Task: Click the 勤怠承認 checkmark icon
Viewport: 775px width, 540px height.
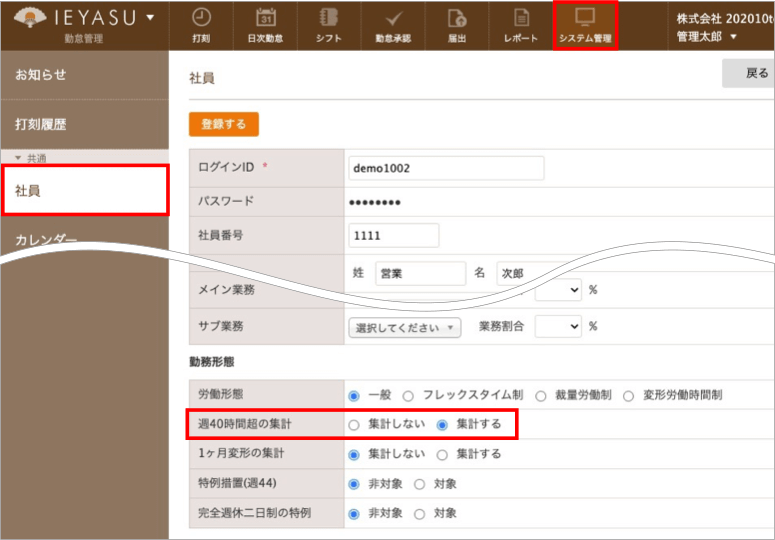Action: click(393, 18)
